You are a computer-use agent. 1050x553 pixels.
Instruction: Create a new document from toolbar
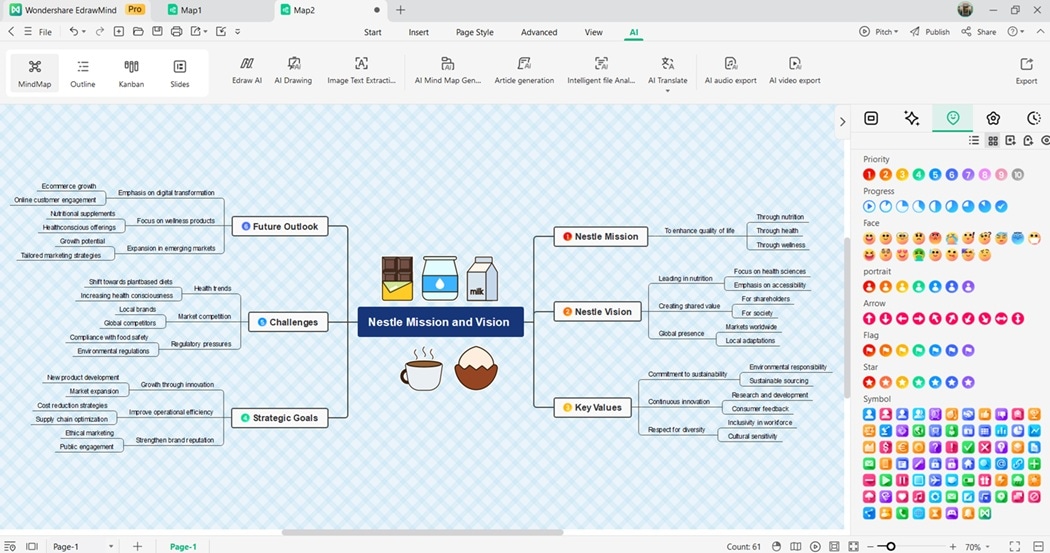(x=119, y=31)
